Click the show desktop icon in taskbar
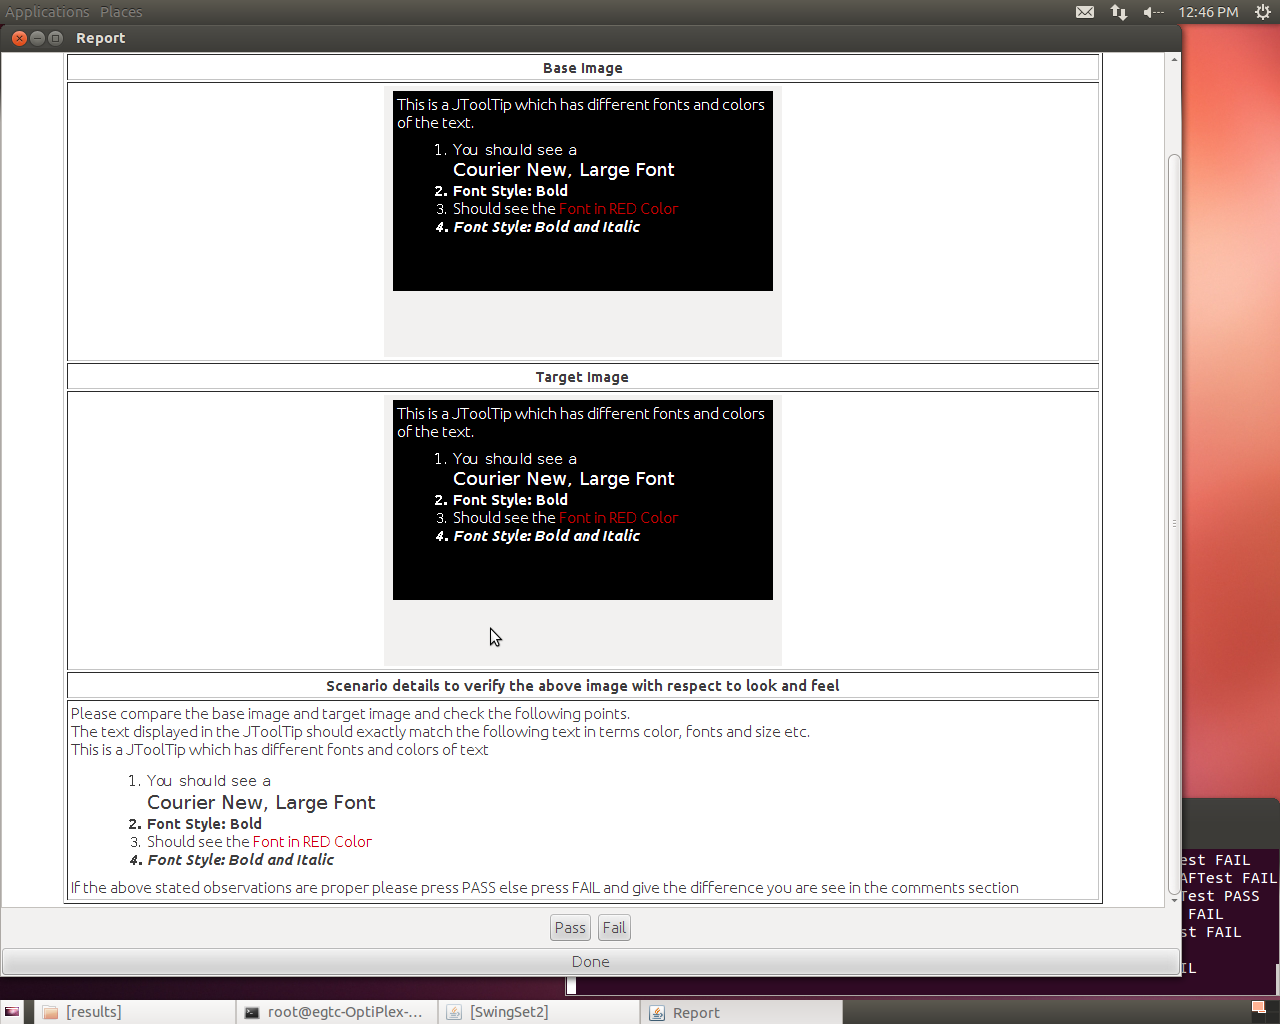Screen dimensions: 1280x1024 pyautogui.click(x=12, y=1012)
